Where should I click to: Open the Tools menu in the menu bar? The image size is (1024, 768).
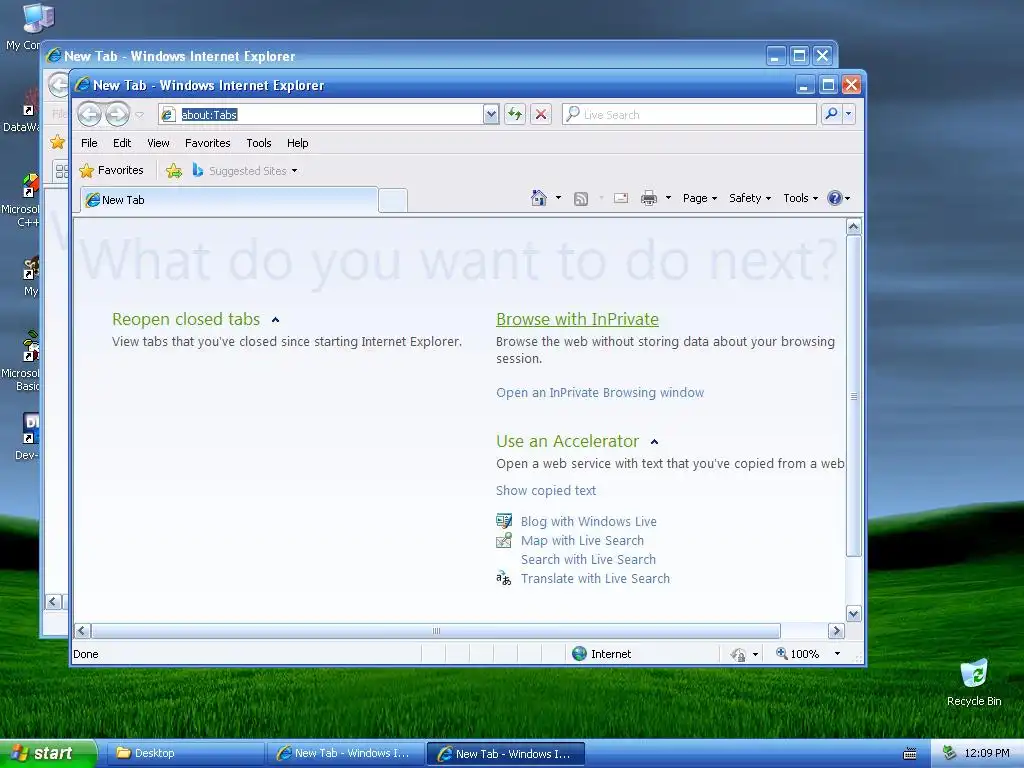(x=259, y=143)
